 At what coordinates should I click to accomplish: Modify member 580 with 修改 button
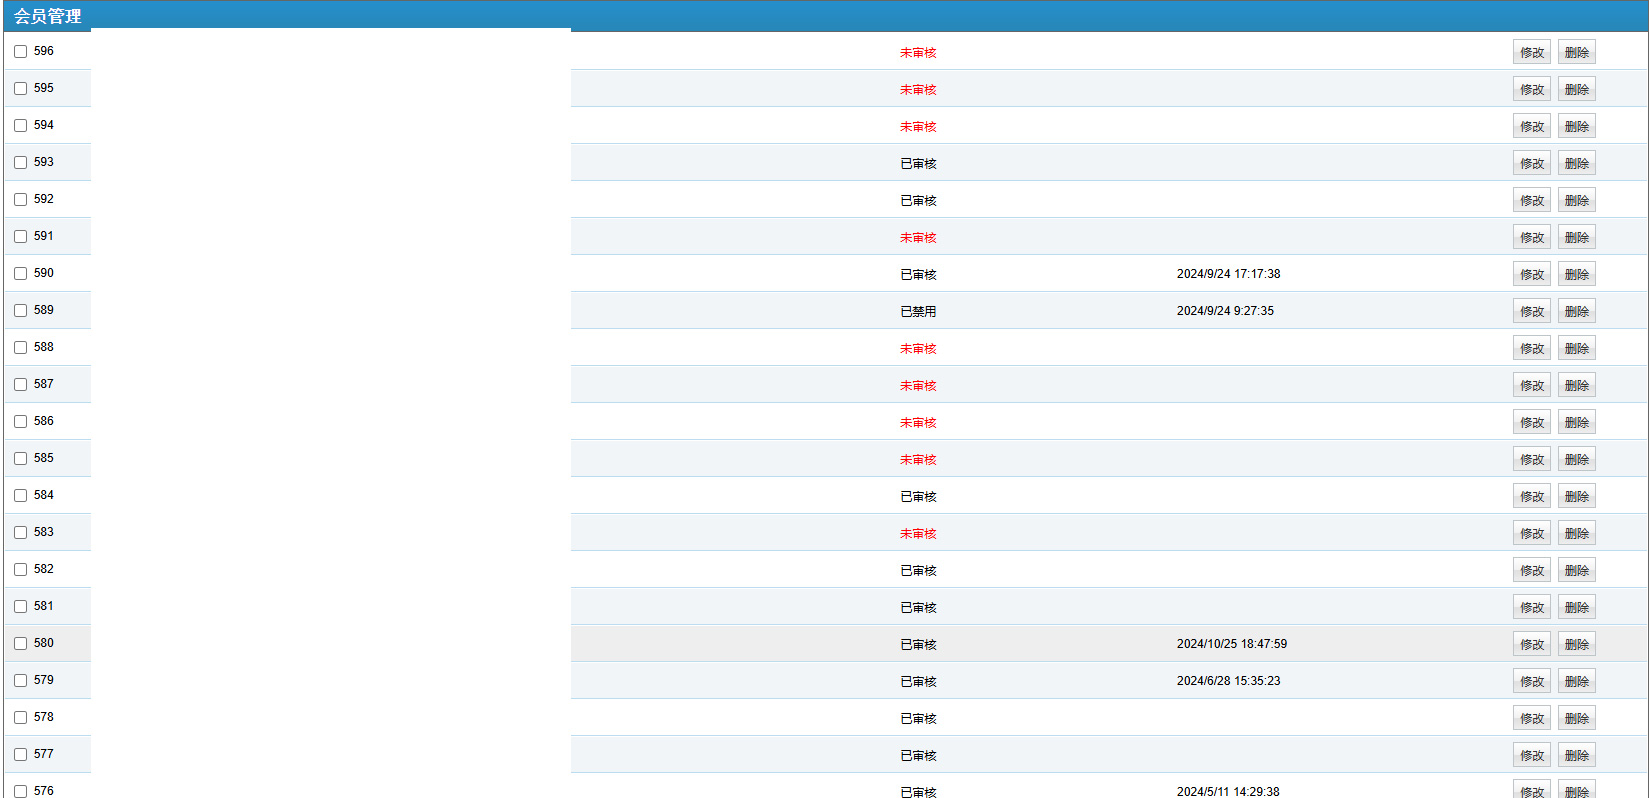pyautogui.click(x=1531, y=645)
